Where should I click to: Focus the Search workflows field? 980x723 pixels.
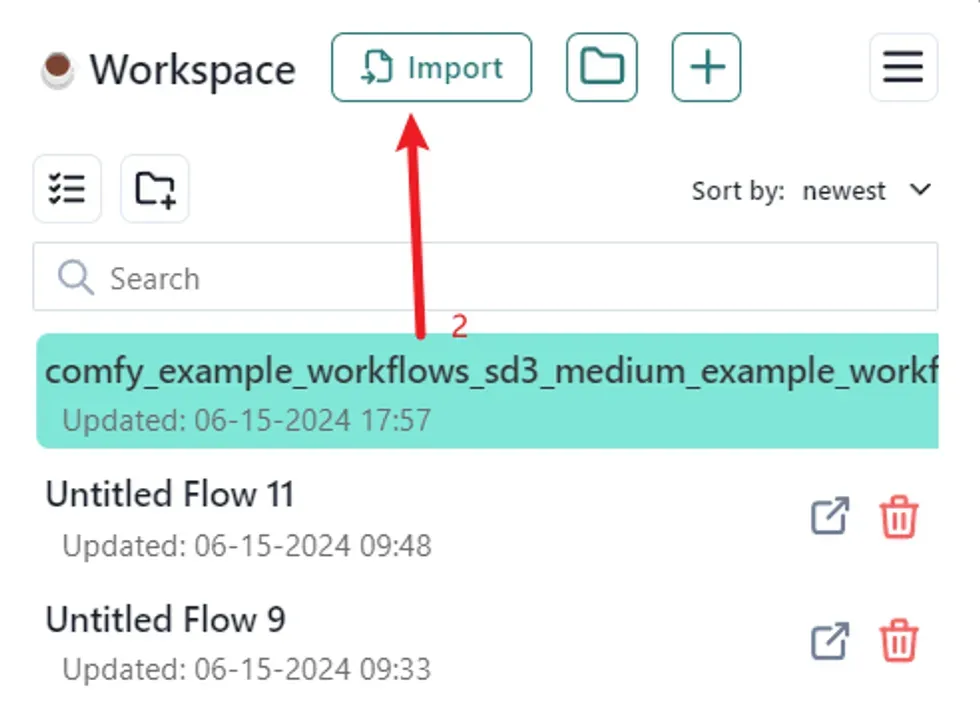pos(500,278)
